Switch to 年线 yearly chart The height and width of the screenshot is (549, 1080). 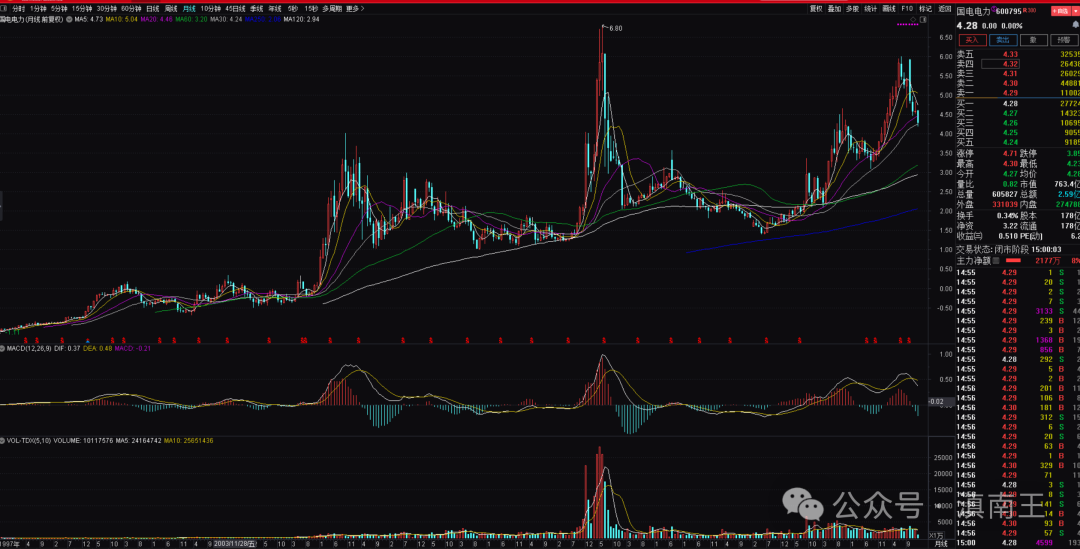(275, 9)
